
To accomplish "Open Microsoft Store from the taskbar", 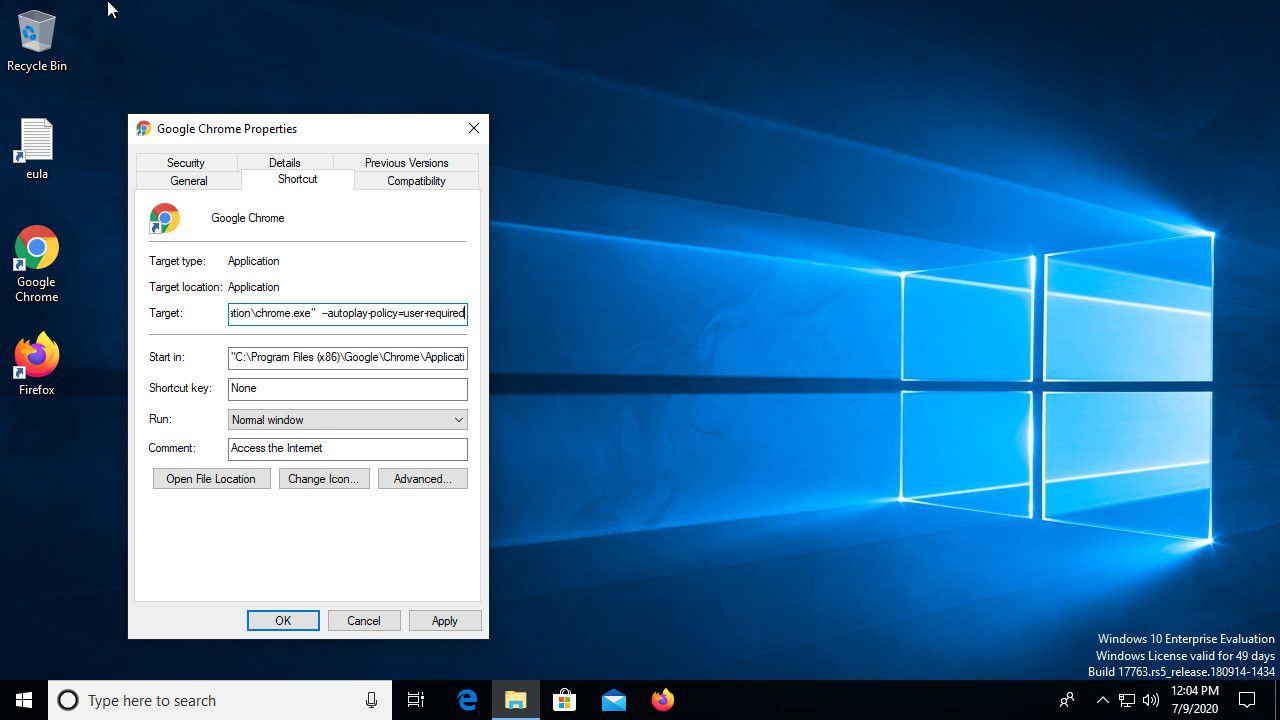I will point(565,700).
